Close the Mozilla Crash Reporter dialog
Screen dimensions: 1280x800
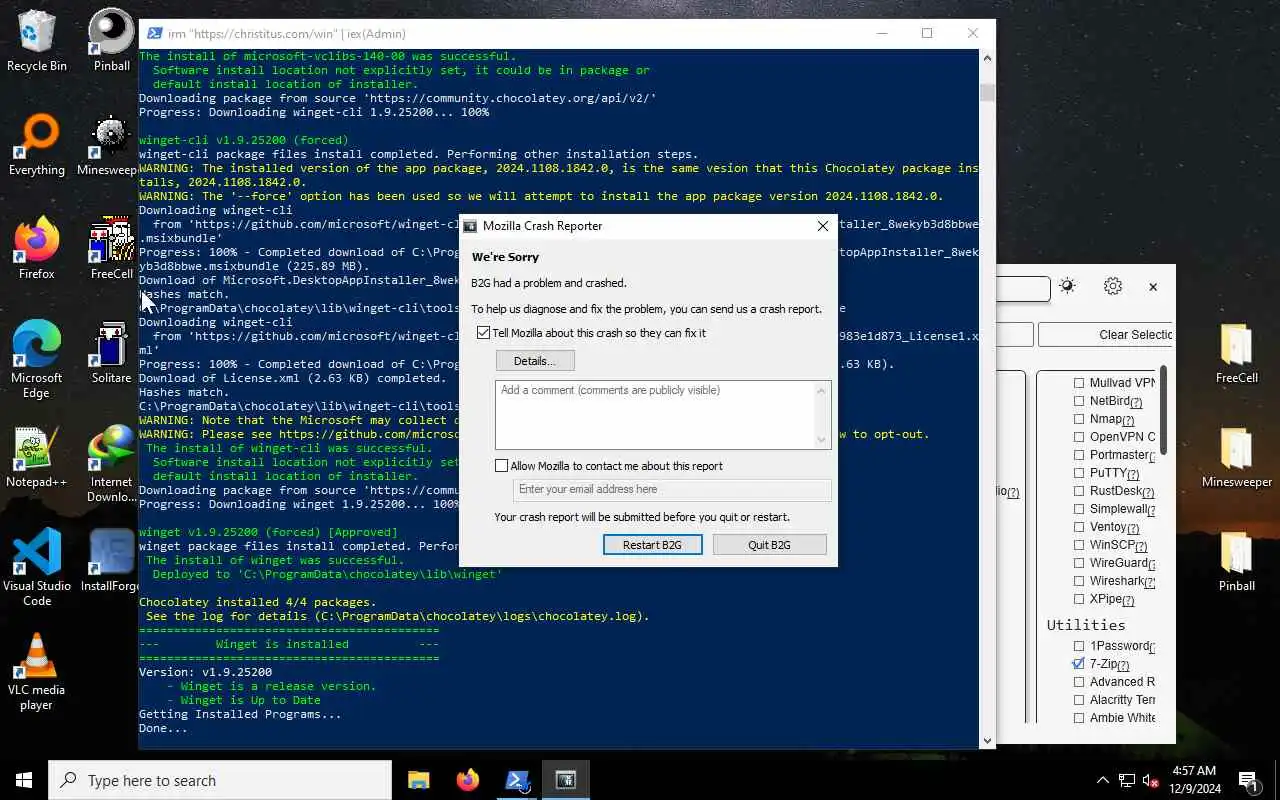pos(823,226)
